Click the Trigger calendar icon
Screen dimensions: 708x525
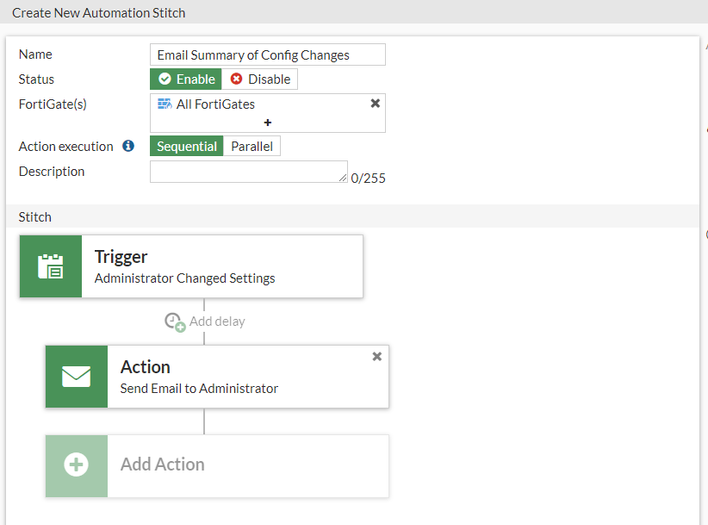tap(50, 266)
